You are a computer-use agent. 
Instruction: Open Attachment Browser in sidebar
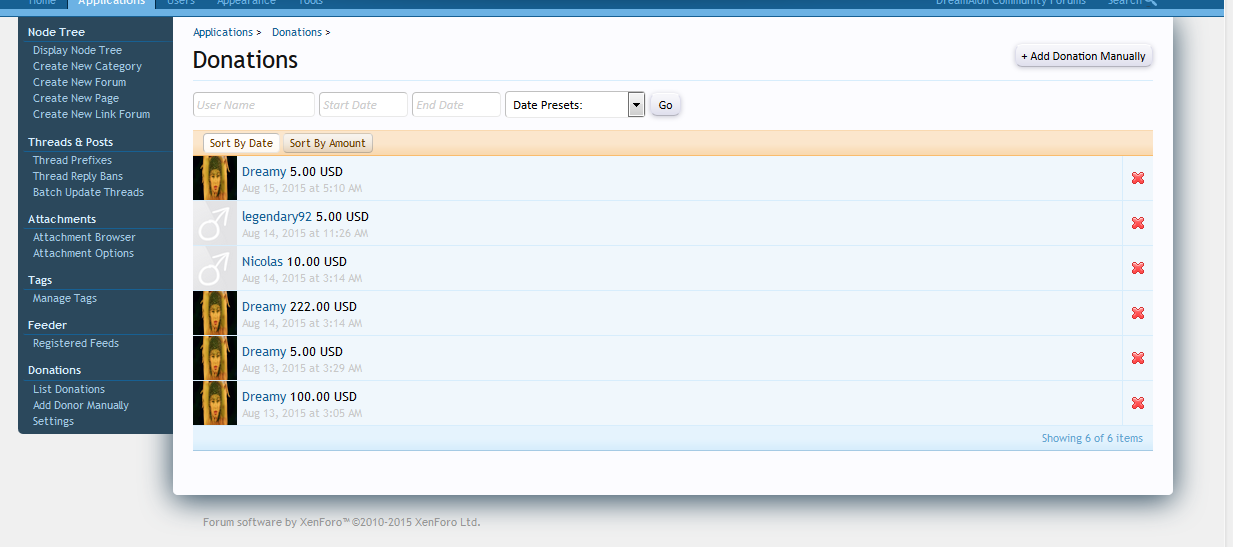[x=84, y=237]
